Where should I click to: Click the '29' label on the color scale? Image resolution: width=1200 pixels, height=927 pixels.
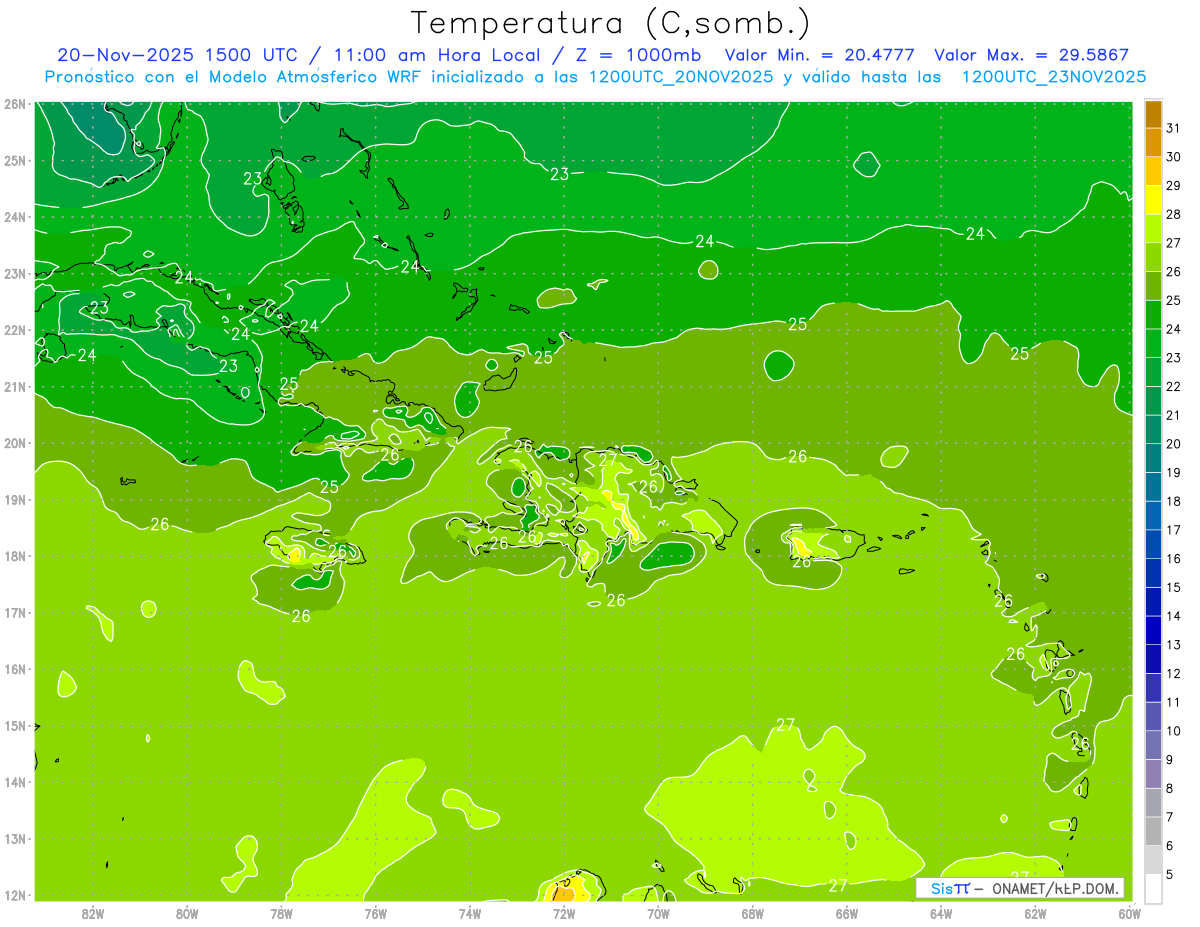click(1173, 186)
